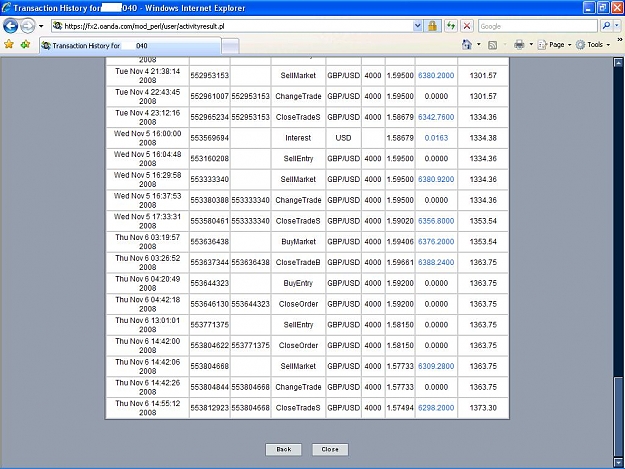Click the Print icon

pos(519,45)
